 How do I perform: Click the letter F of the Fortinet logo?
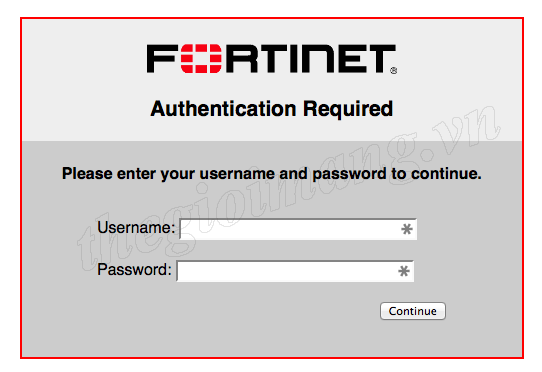(161, 58)
